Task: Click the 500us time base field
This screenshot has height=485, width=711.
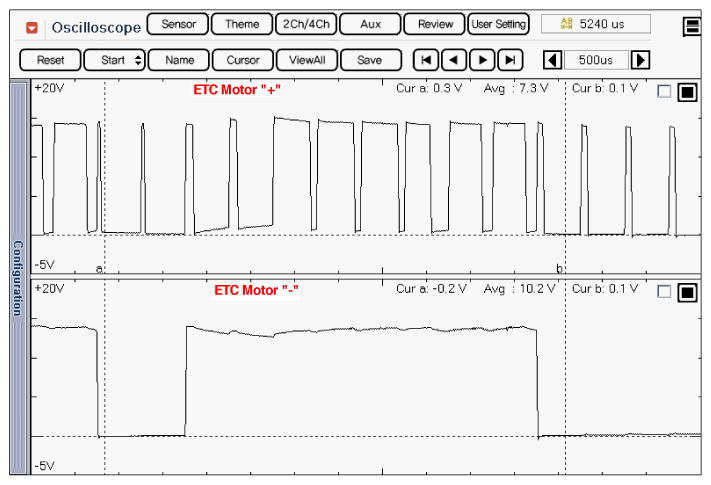Action: (x=596, y=60)
